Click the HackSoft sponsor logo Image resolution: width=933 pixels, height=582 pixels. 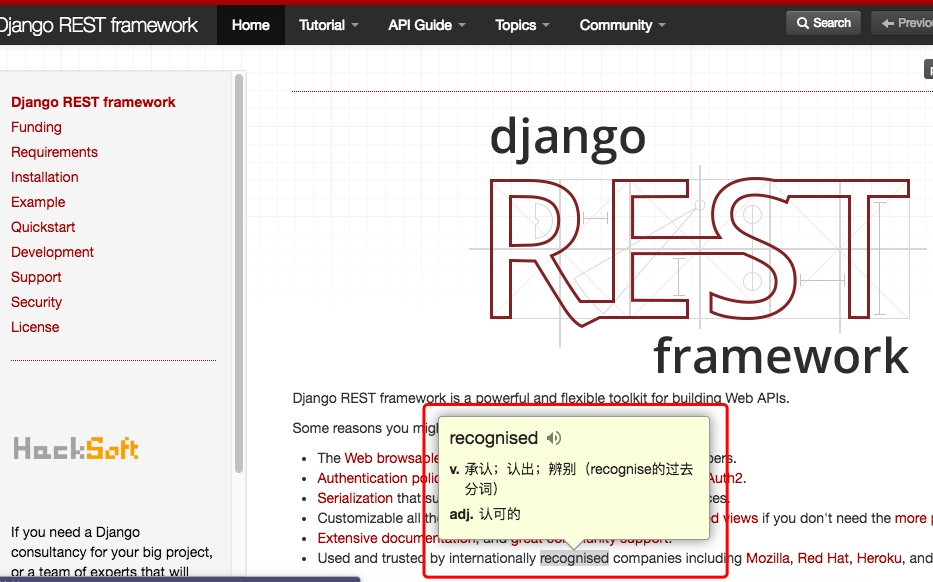(x=76, y=449)
